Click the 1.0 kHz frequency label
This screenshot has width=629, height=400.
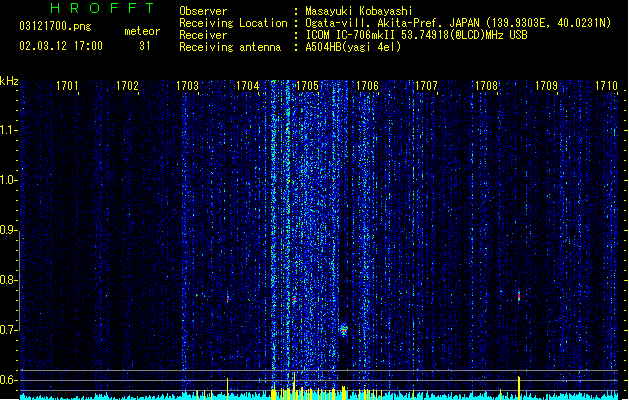tap(8, 180)
